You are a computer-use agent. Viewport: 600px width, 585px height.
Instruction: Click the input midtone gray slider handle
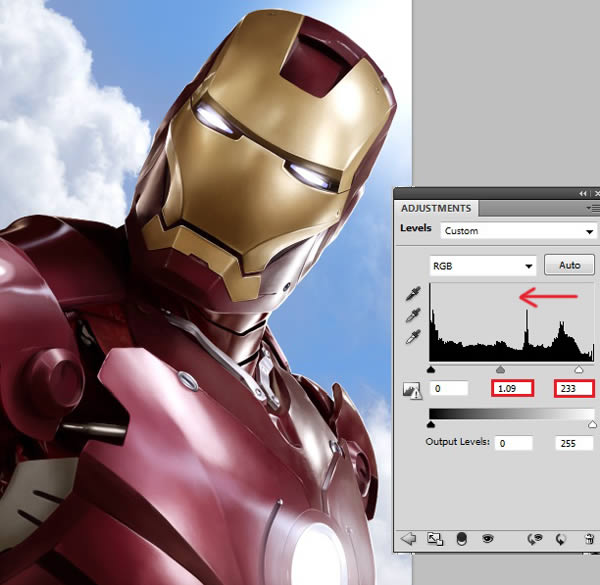(x=501, y=369)
